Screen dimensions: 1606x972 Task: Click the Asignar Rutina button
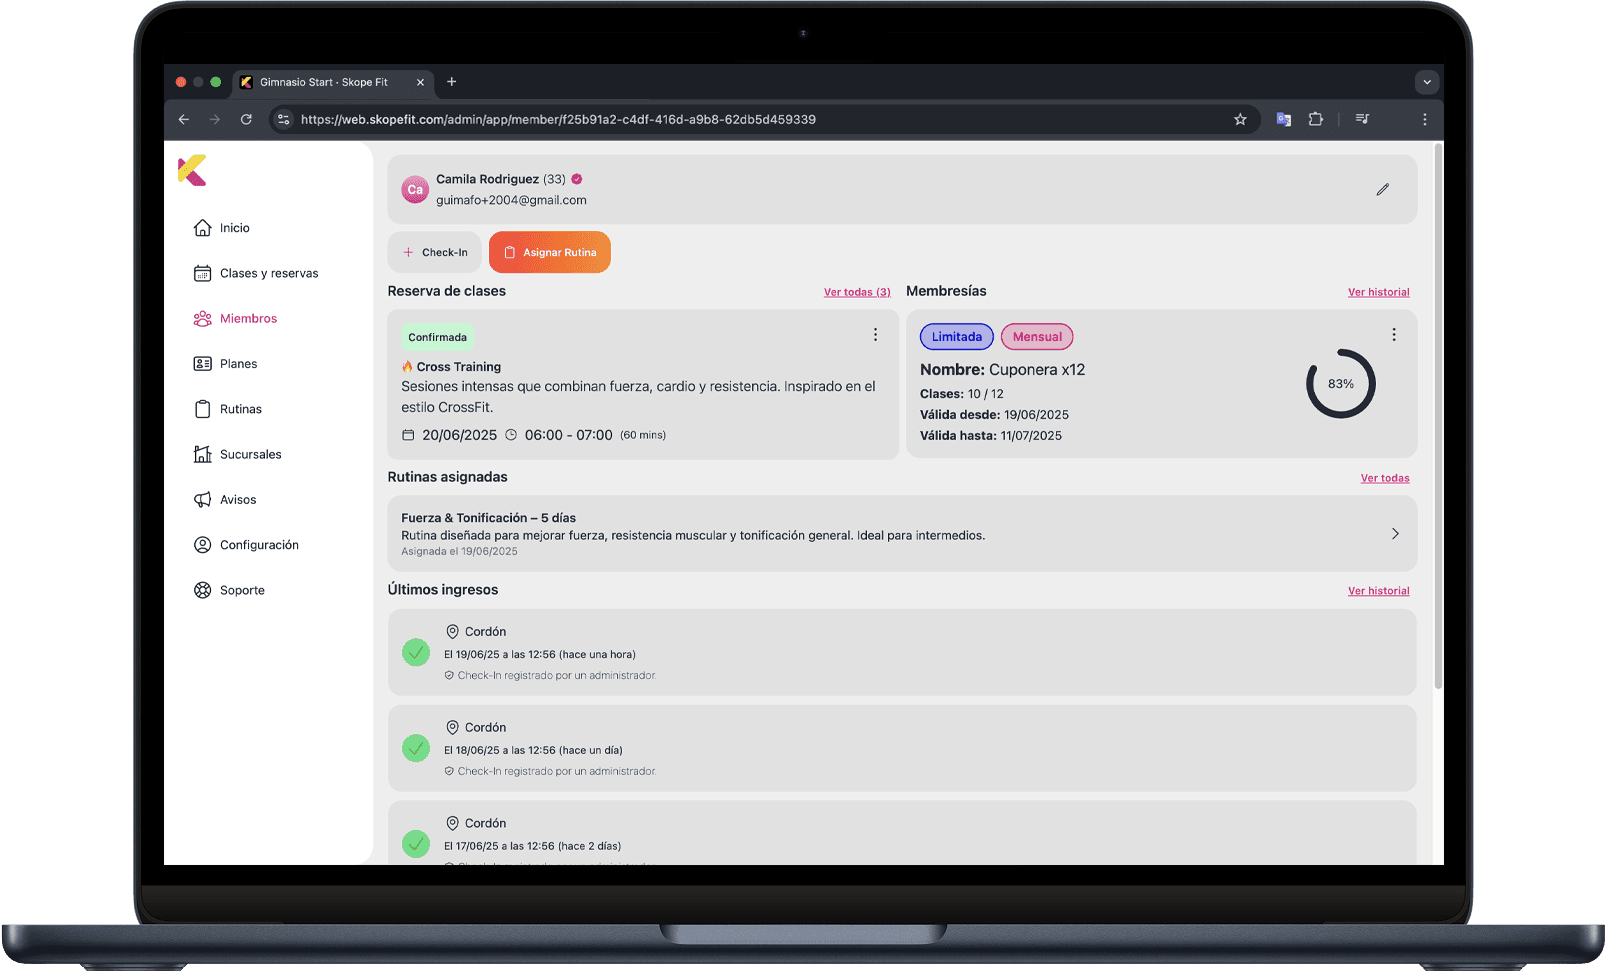pos(549,252)
